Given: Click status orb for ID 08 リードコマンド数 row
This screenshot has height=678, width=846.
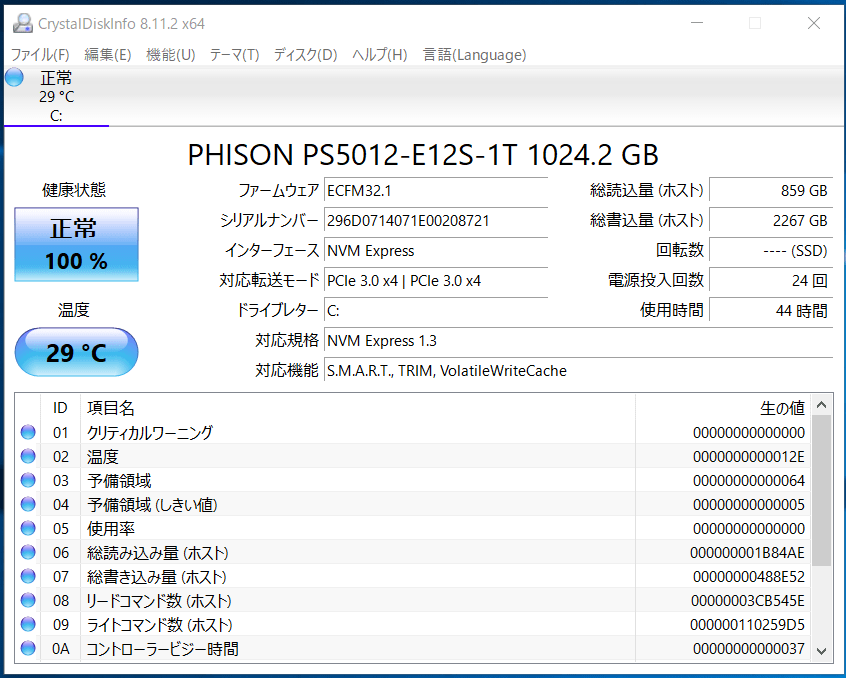Looking at the screenshot, I should (28, 600).
